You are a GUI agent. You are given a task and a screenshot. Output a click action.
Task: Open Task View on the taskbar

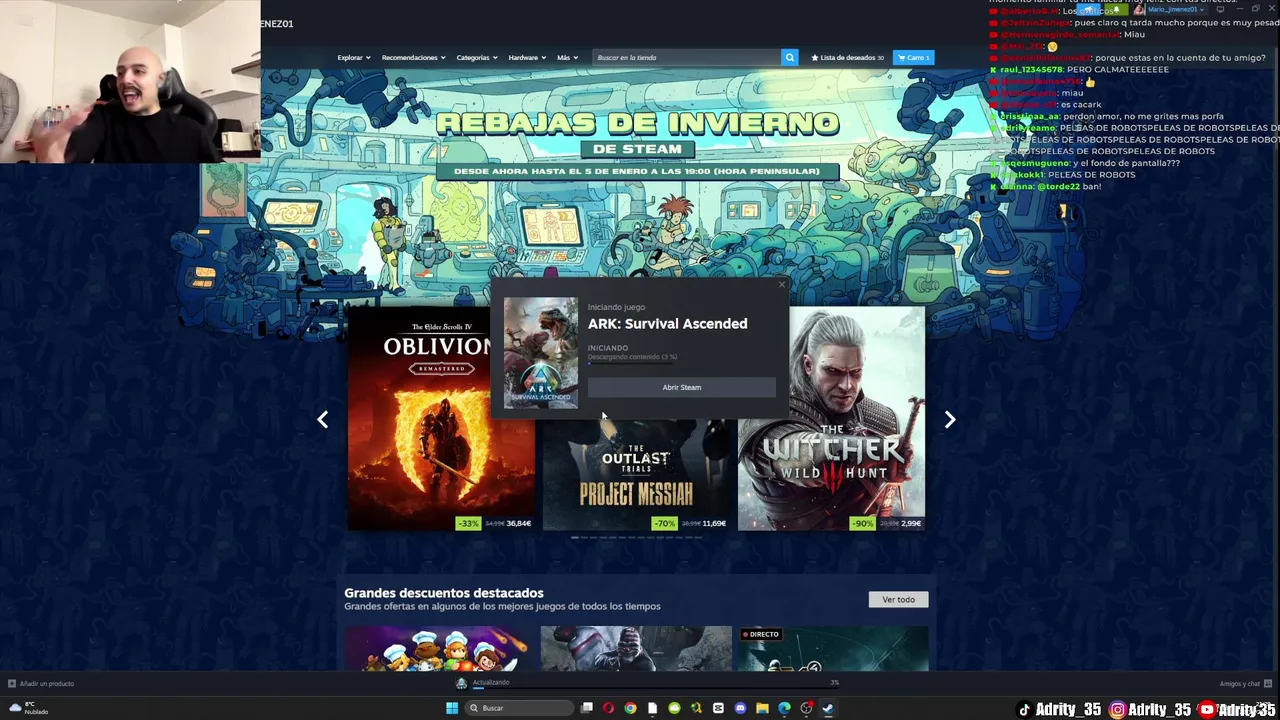pyautogui.click(x=587, y=708)
